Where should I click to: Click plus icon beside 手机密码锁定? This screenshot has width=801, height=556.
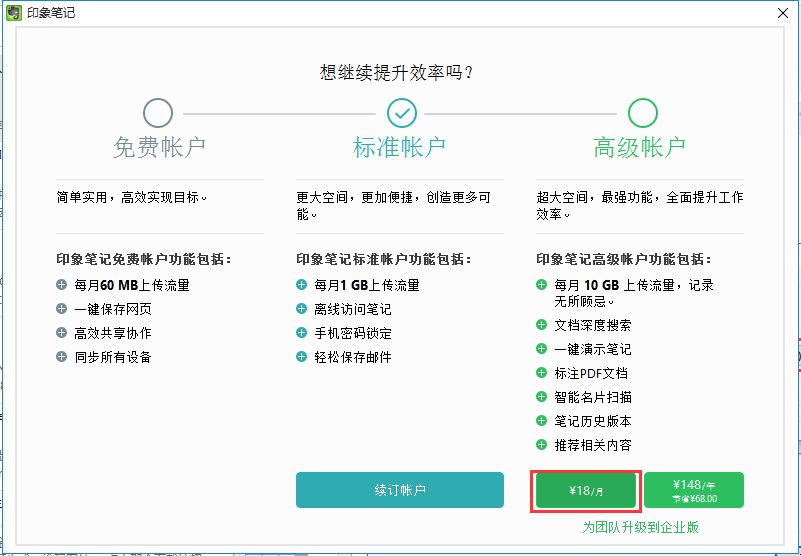[x=301, y=333]
